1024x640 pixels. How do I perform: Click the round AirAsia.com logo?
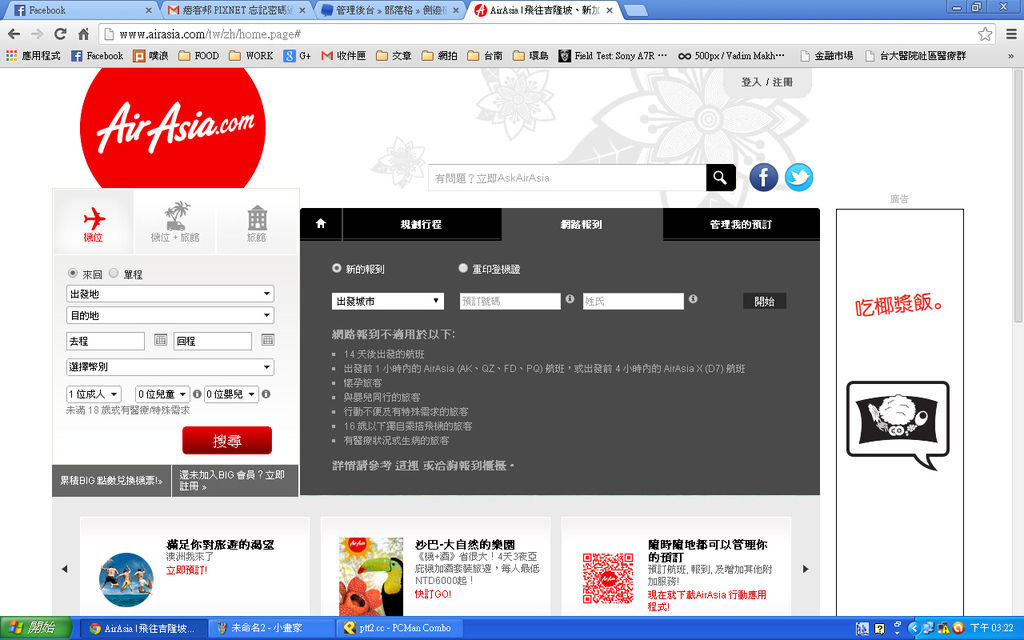tap(171, 127)
